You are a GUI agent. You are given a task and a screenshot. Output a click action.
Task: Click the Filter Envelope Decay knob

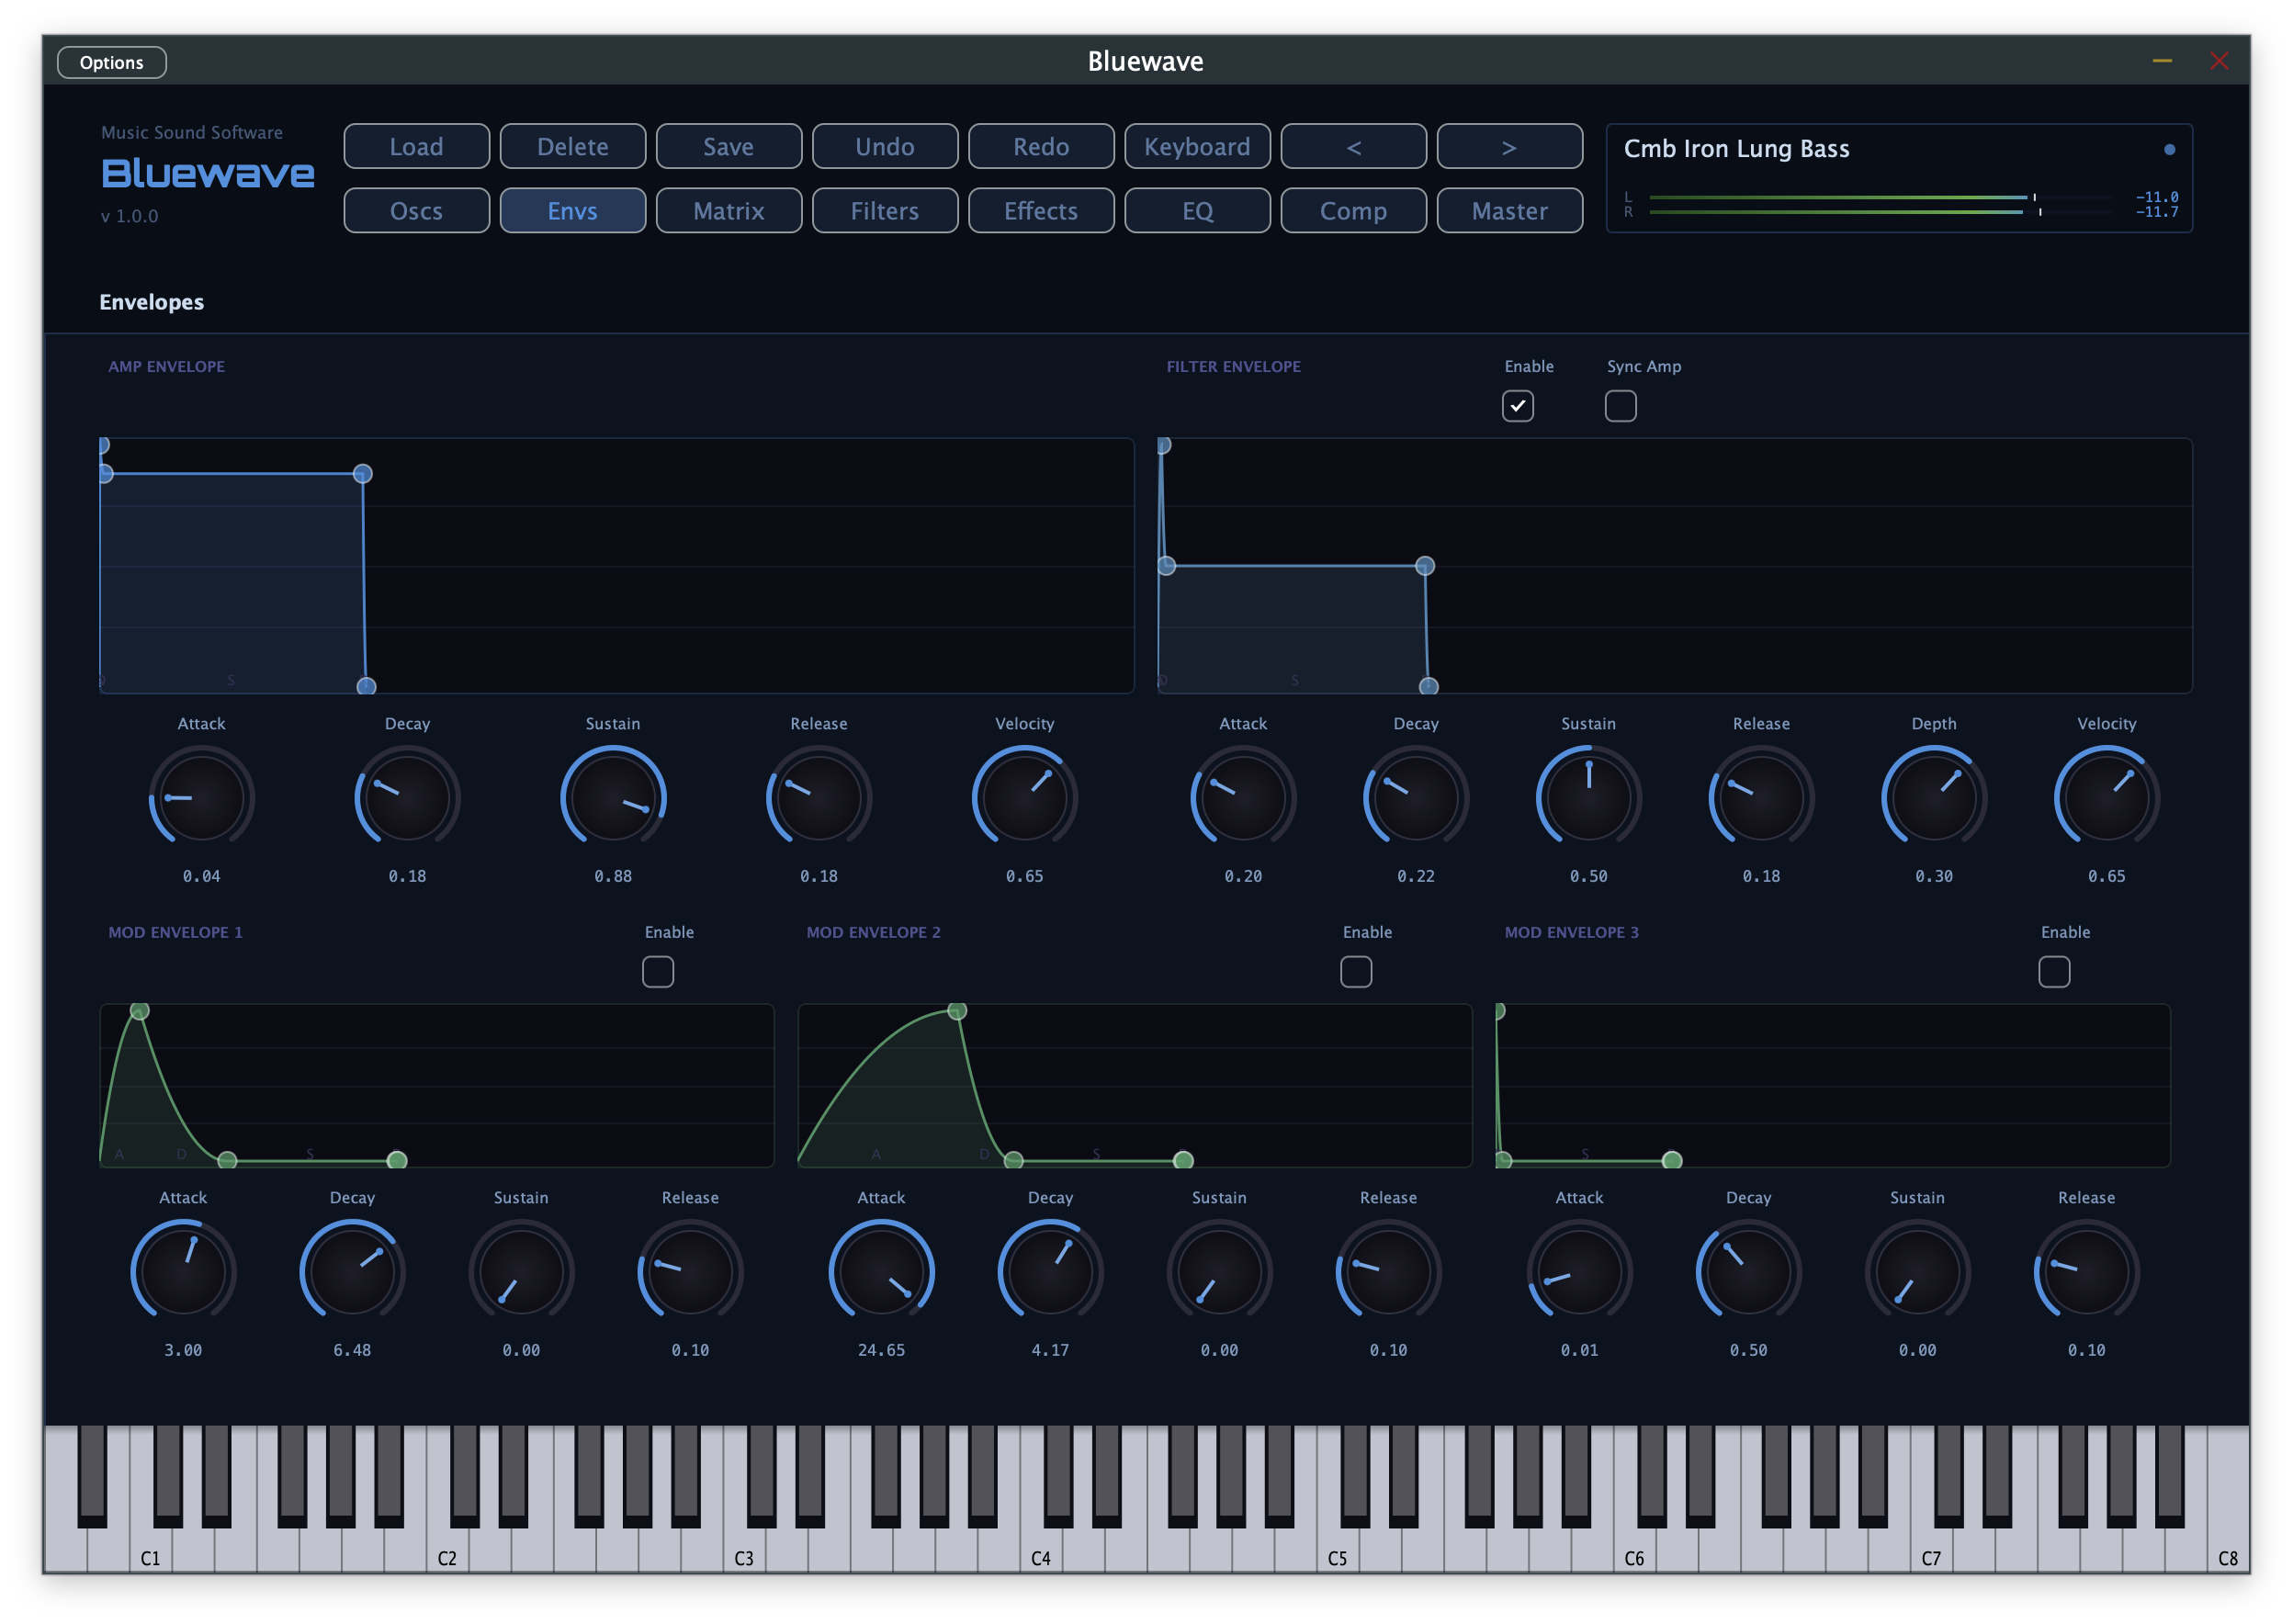tap(1416, 798)
